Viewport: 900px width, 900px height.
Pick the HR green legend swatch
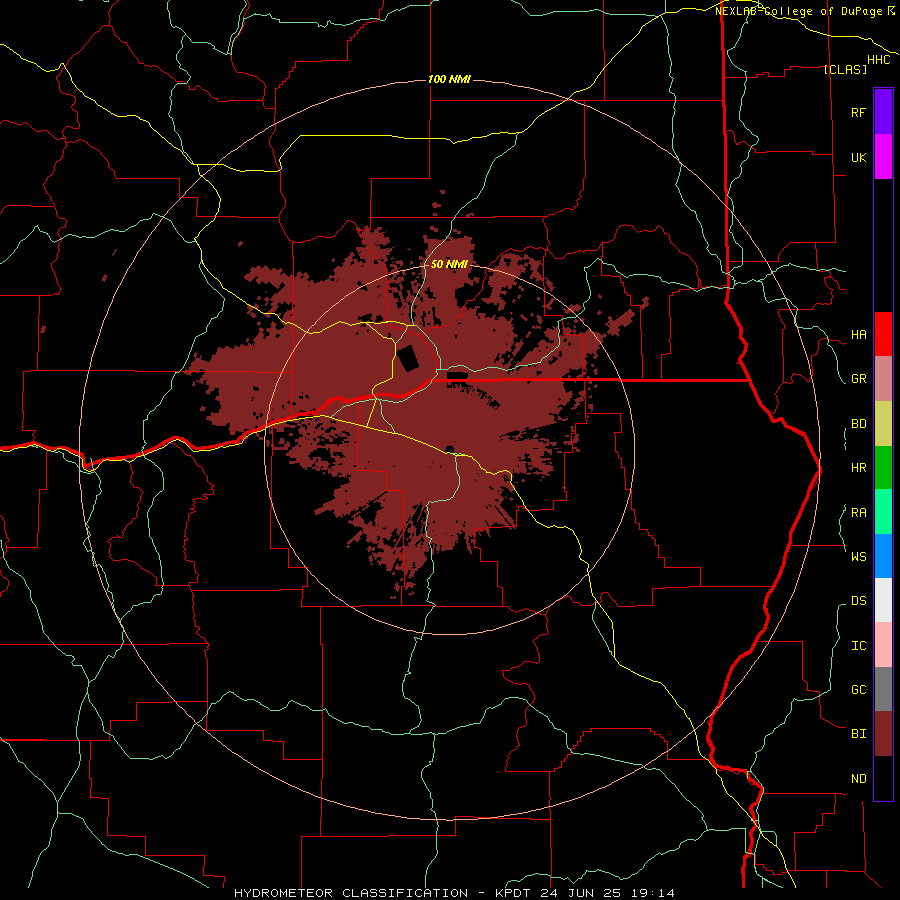pyautogui.click(x=883, y=468)
